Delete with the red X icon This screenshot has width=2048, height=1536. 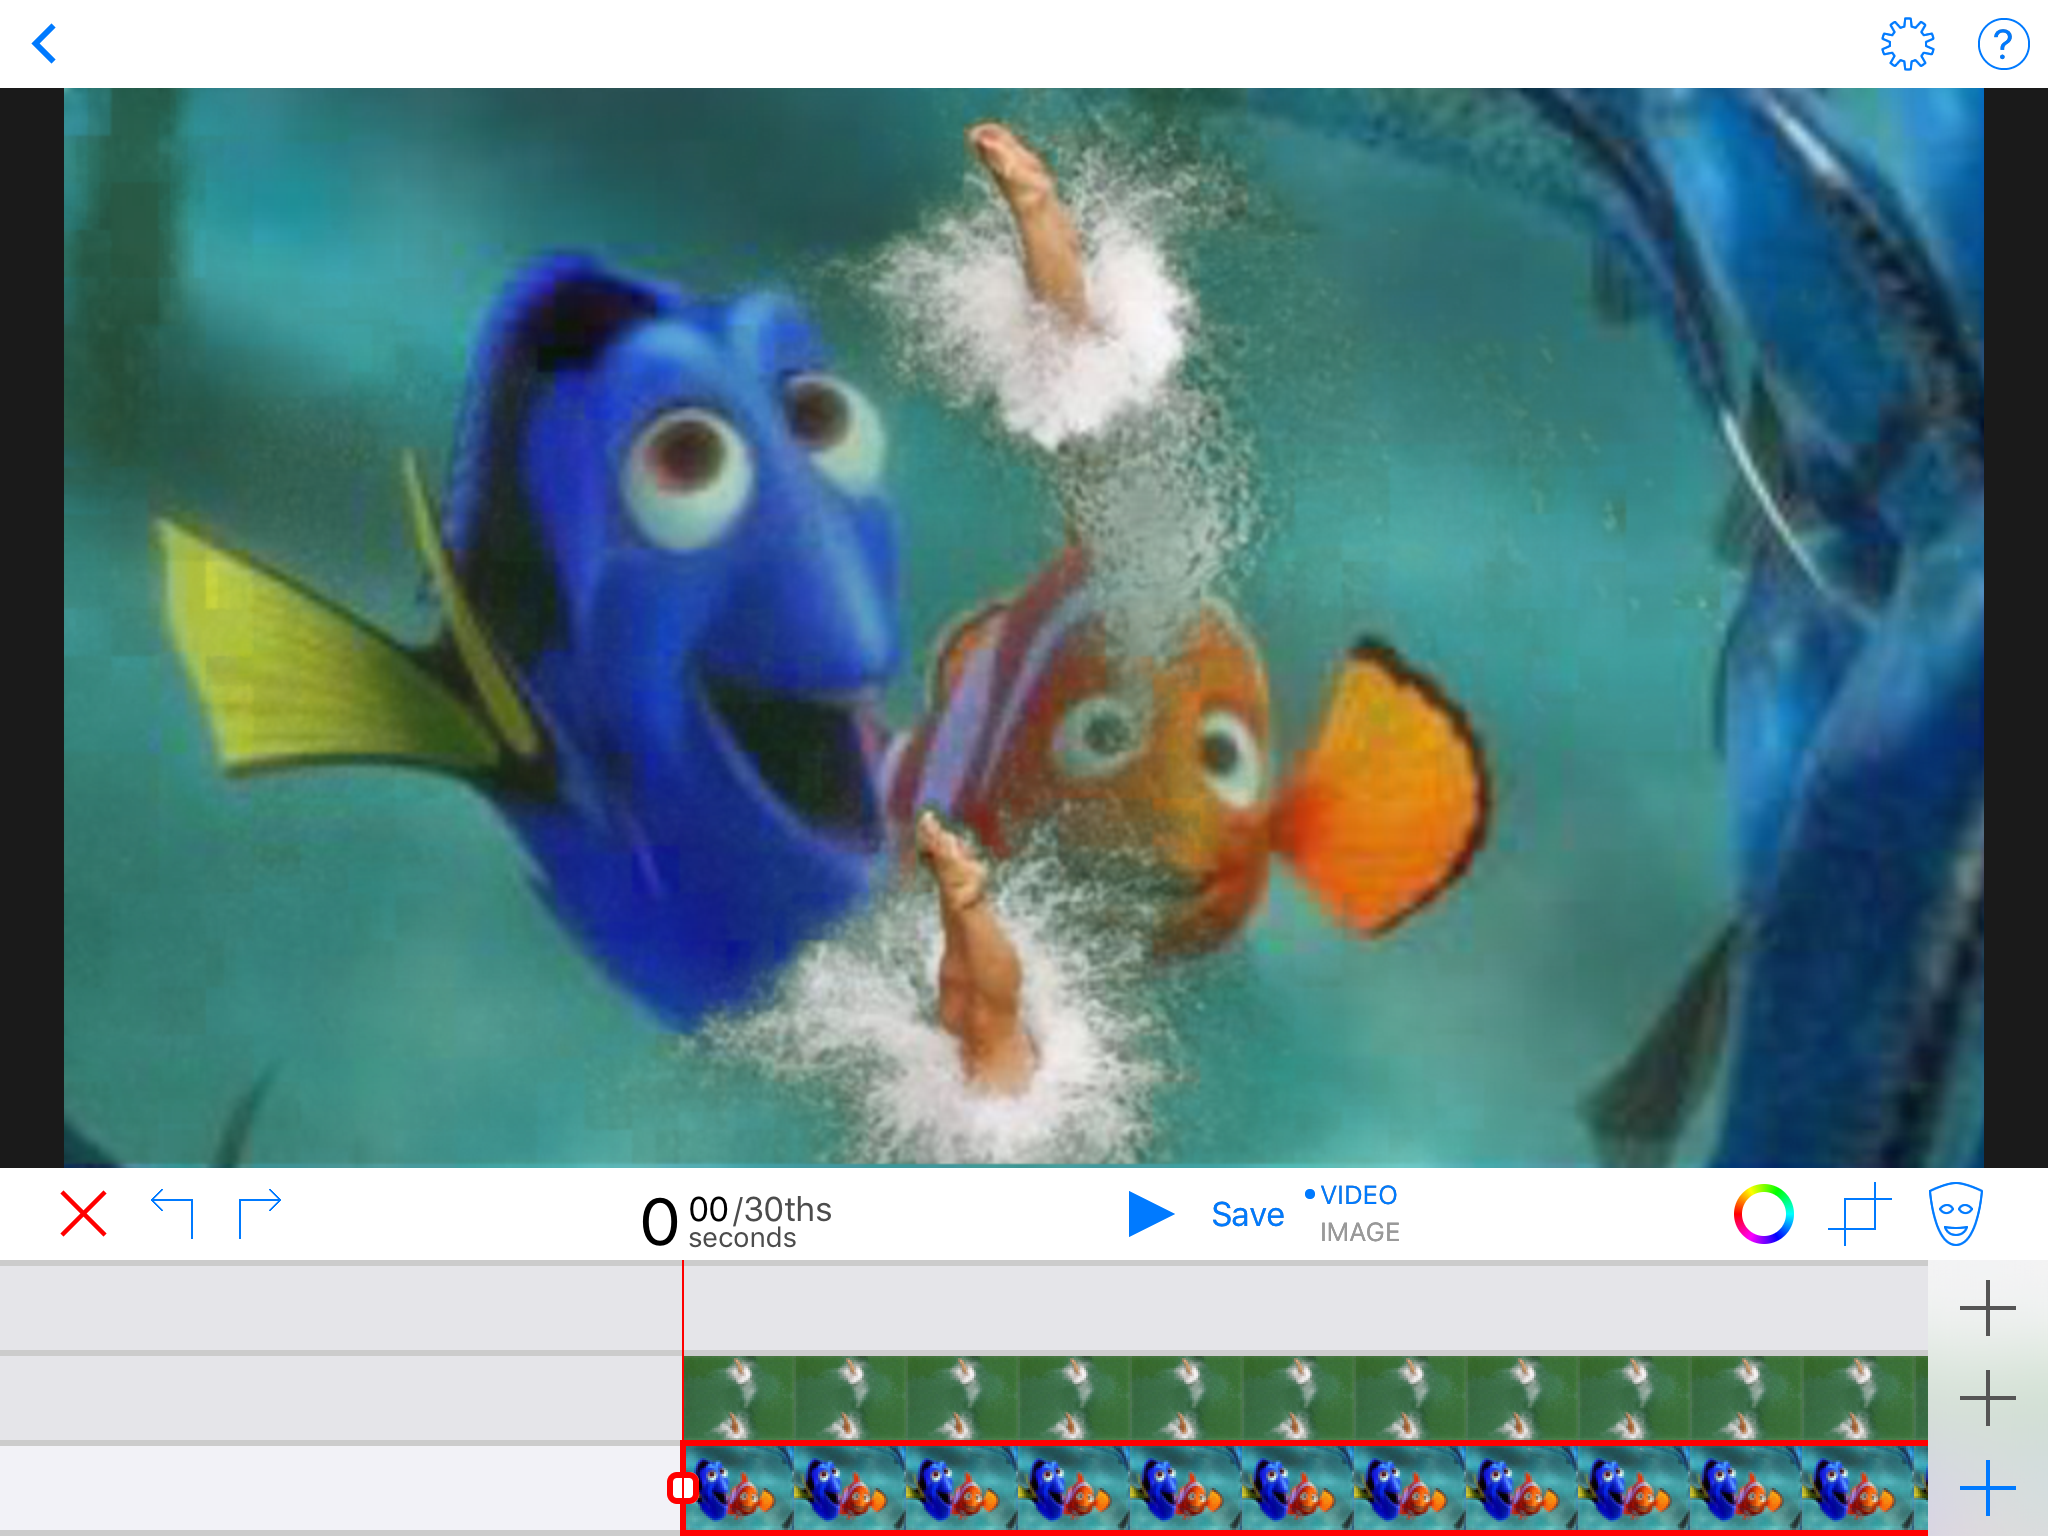[x=83, y=1214]
